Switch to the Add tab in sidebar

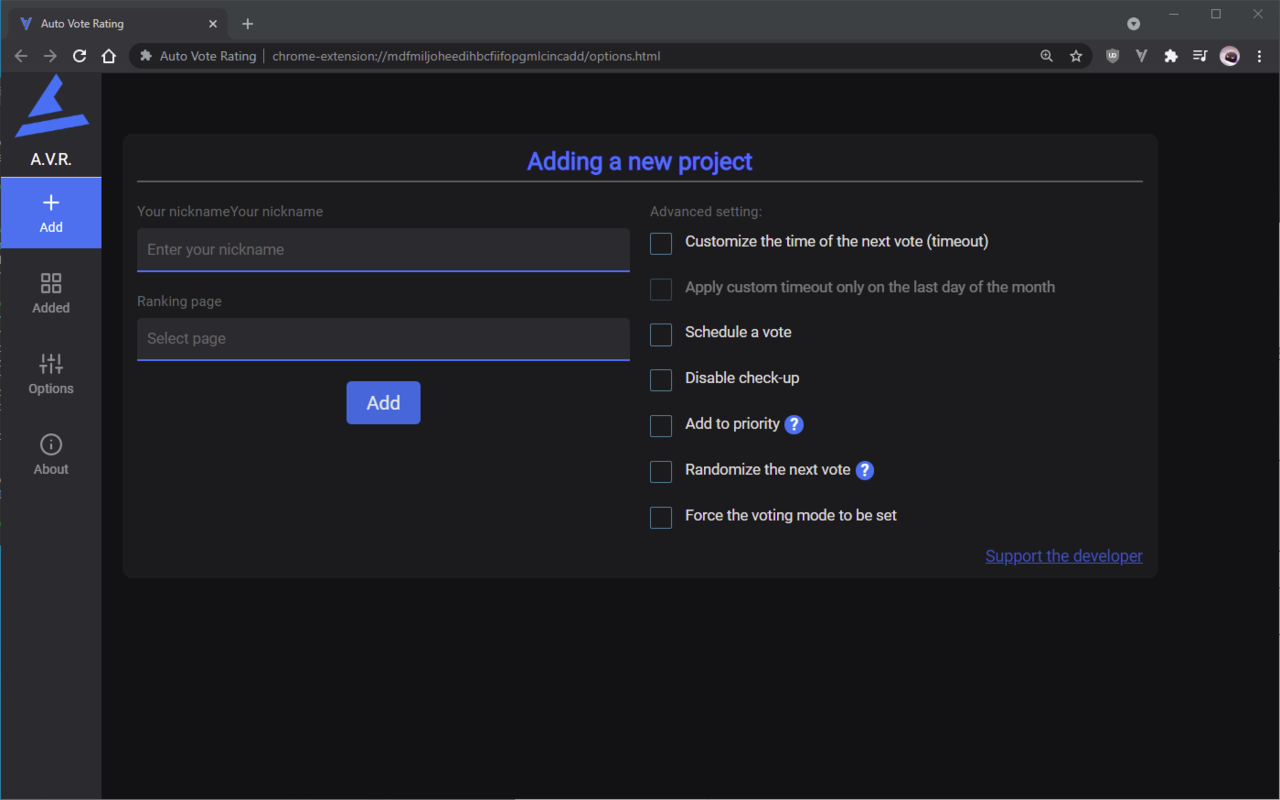[x=51, y=213]
